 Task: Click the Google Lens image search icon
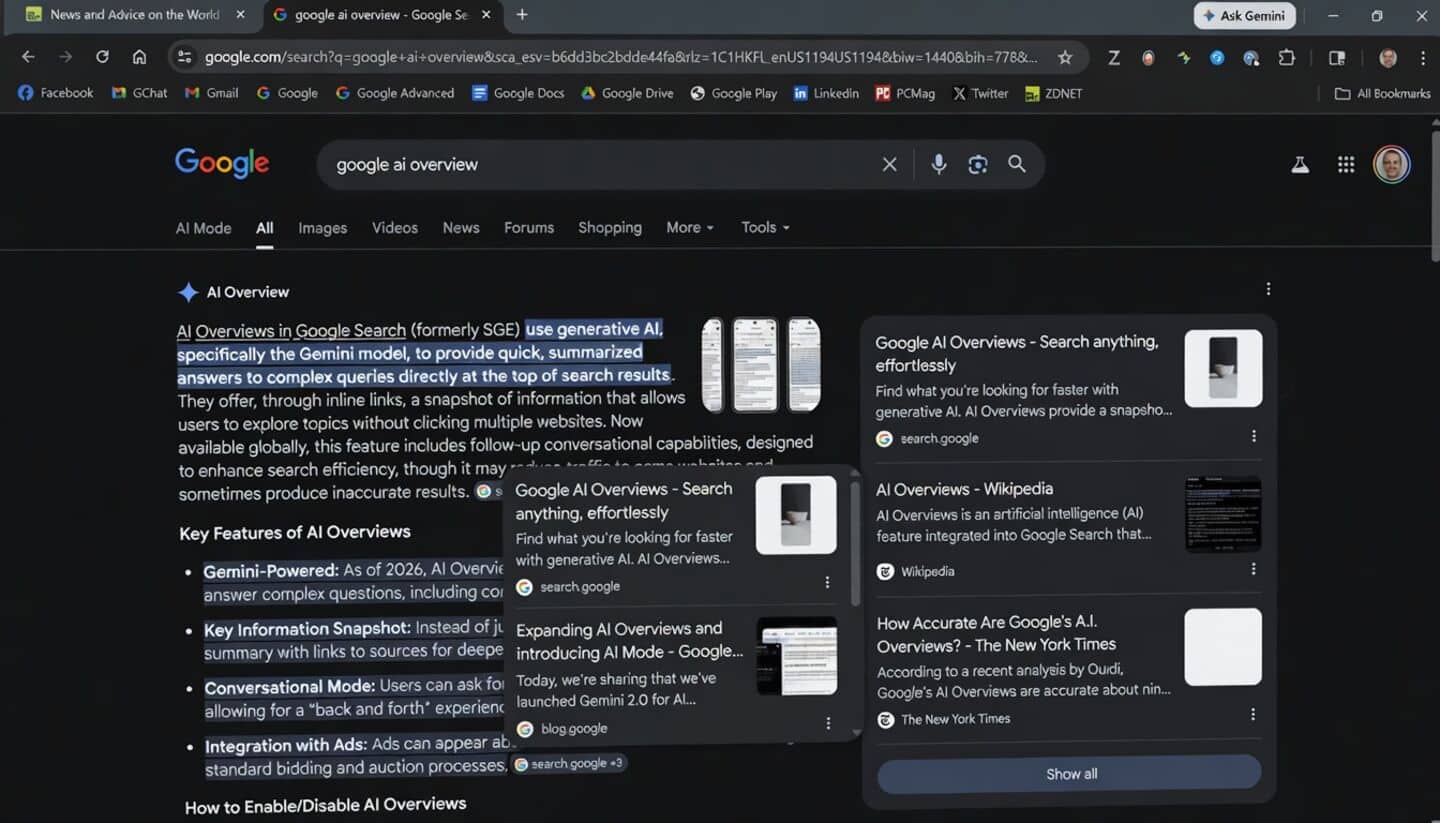pyautogui.click(x=977, y=165)
